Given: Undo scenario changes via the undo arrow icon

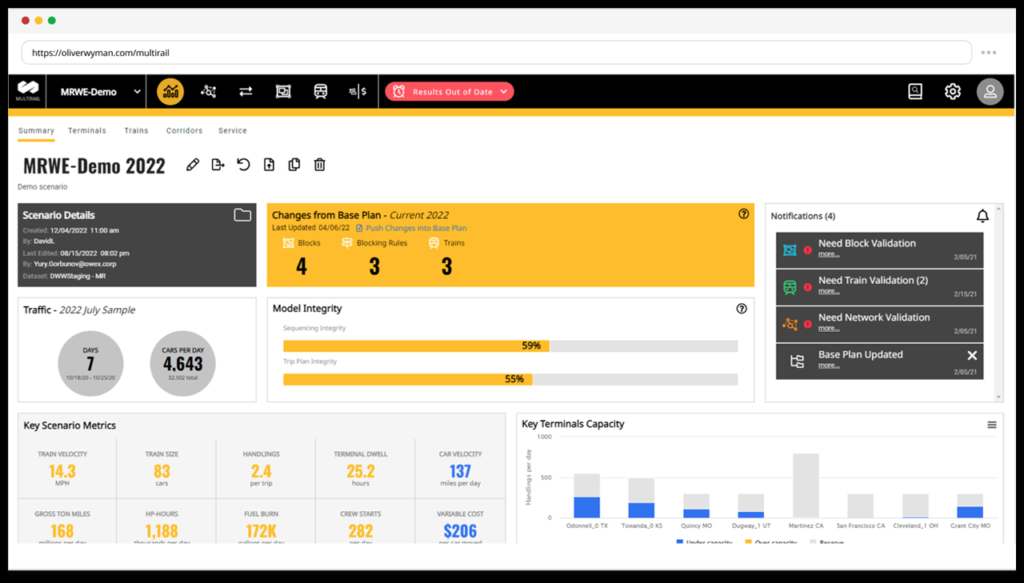Looking at the screenshot, I should (243, 164).
